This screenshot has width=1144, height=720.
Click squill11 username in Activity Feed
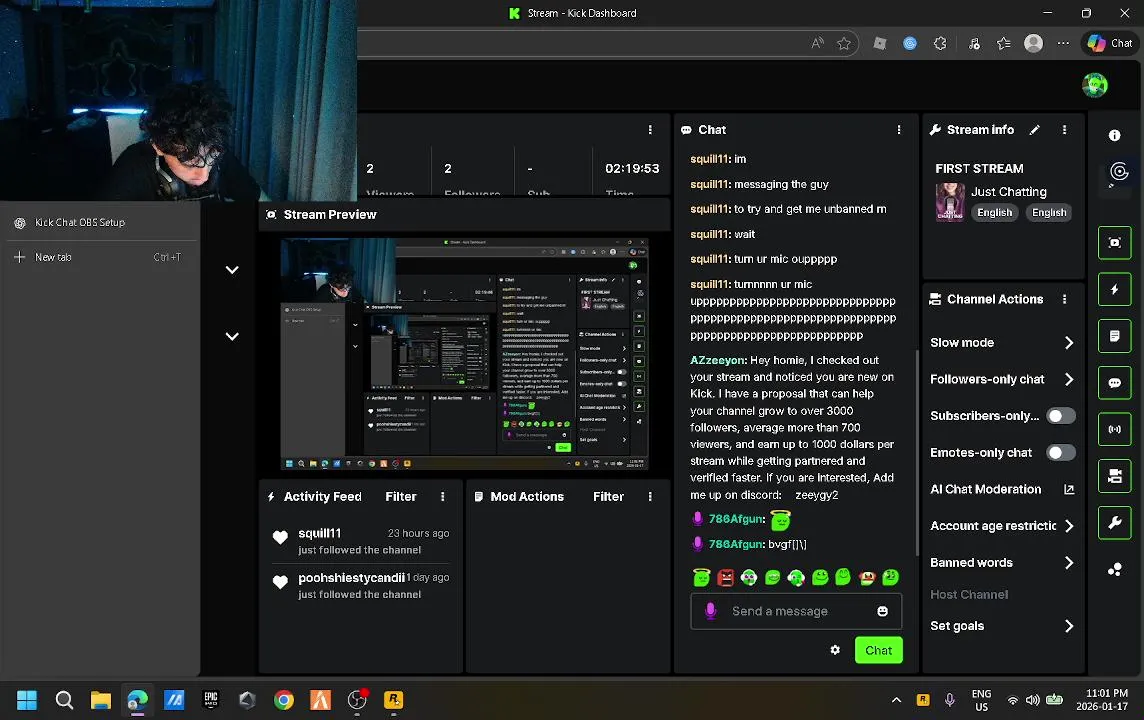pyautogui.click(x=320, y=533)
